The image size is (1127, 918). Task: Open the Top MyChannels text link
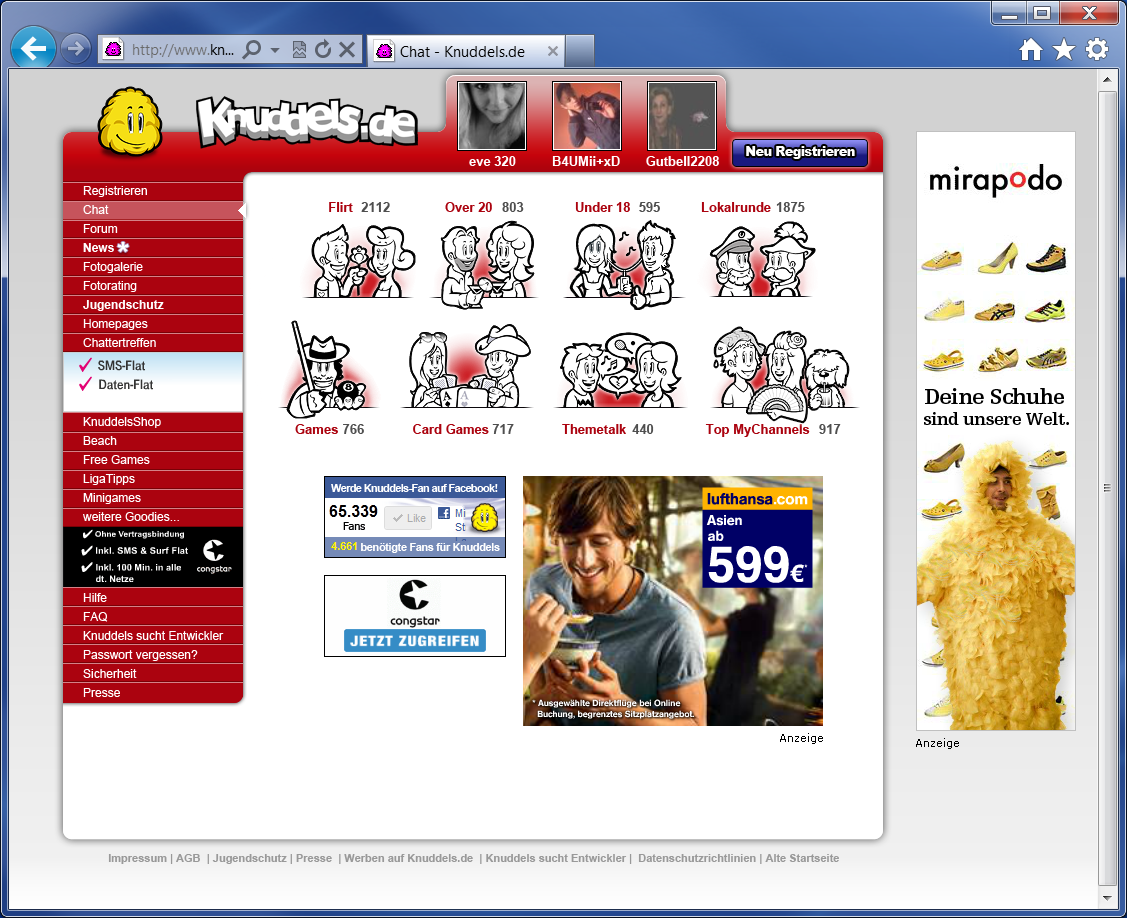(x=757, y=429)
